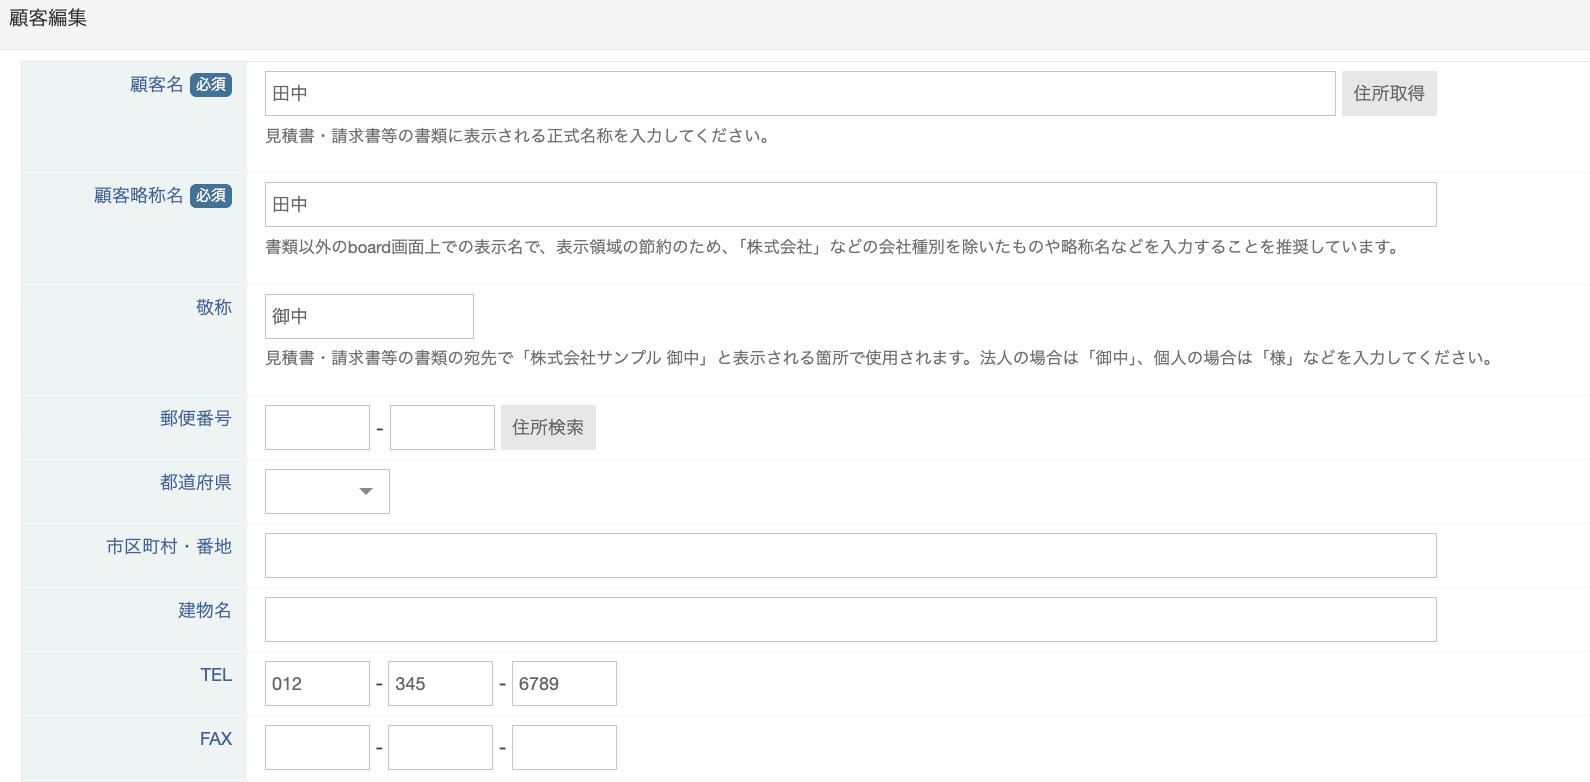Click the TEL field containing 012
The width and height of the screenshot is (1590, 782).
[x=317, y=683]
